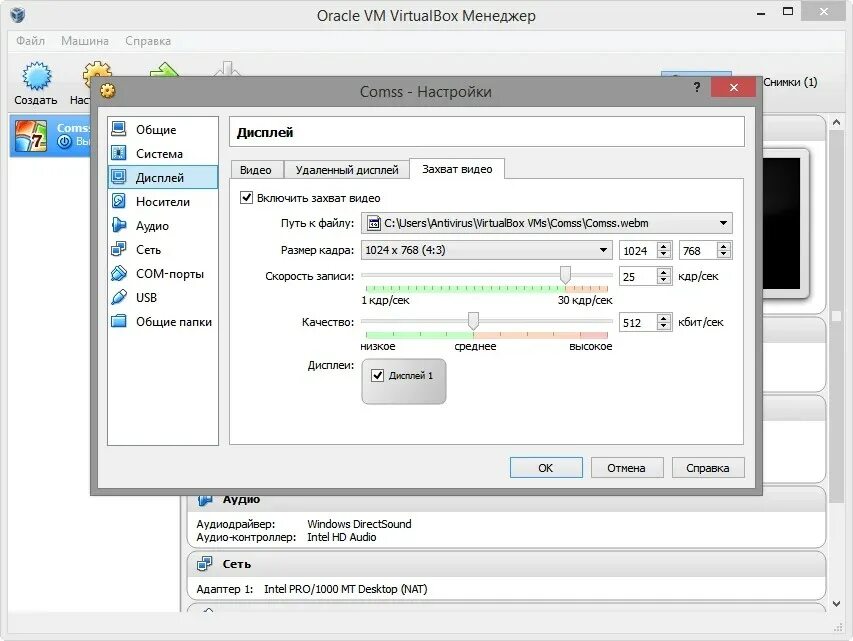853x641 pixels.
Task: Click the bitrate field 512
Action: (638, 322)
